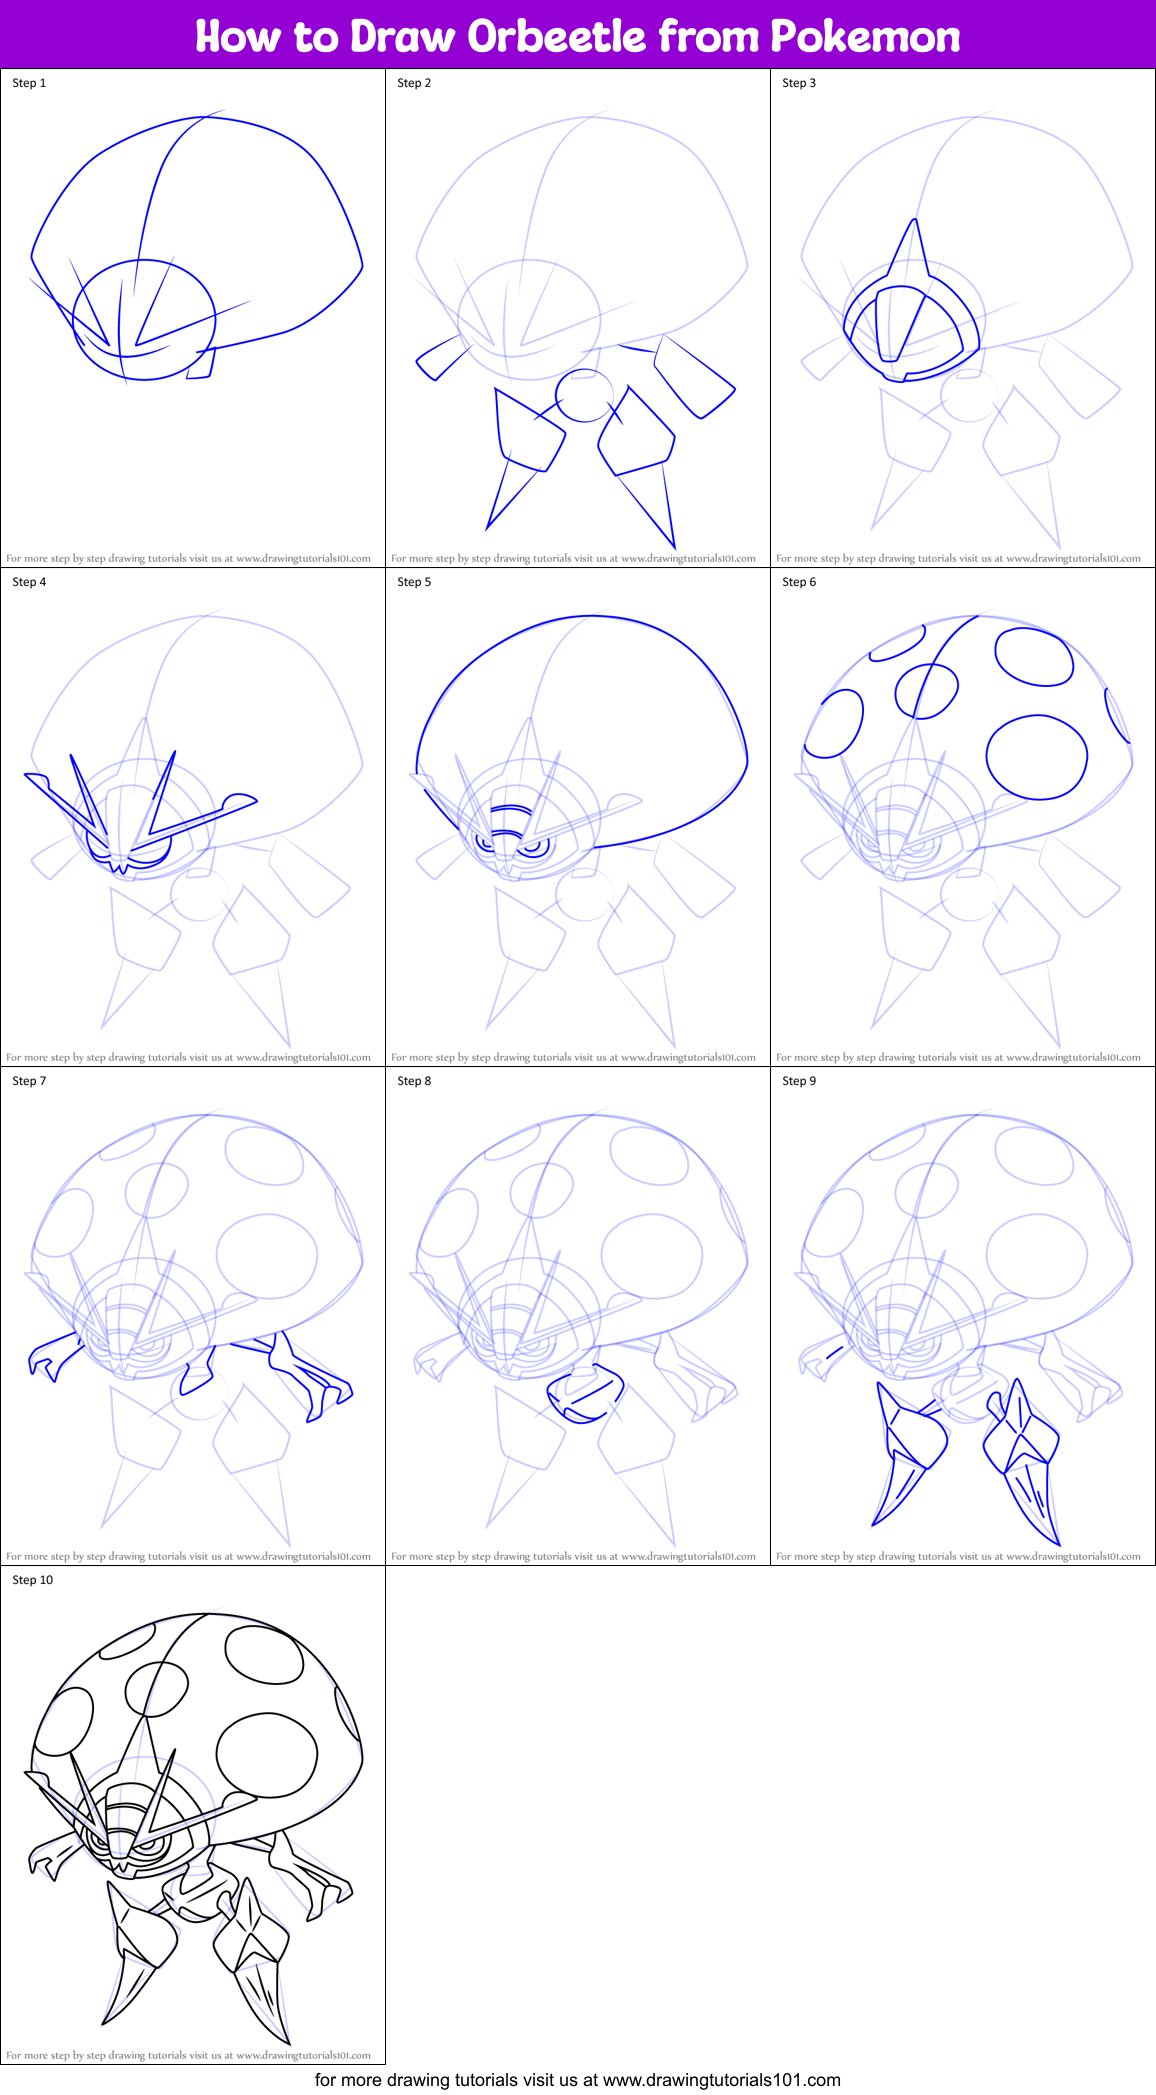
Task: Click the bottom footer drawingtutorials101.com text
Action: (578, 2080)
